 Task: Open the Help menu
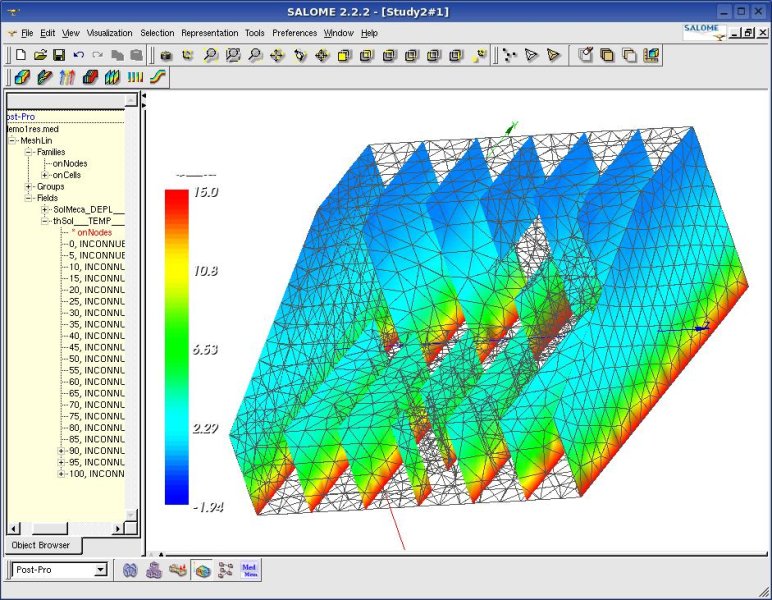[x=369, y=33]
